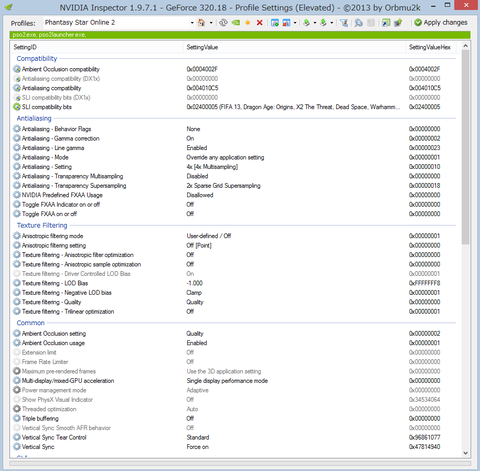Click hex value 0x96861077 for Vertical Sync Tear Control
480x471 pixels.
(x=424, y=437)
